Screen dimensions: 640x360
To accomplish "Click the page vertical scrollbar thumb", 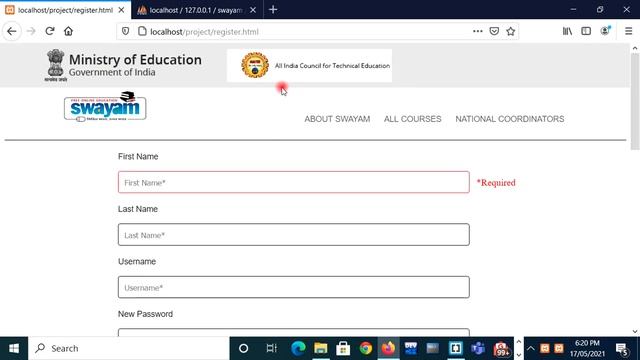I will tap(635, 101).
